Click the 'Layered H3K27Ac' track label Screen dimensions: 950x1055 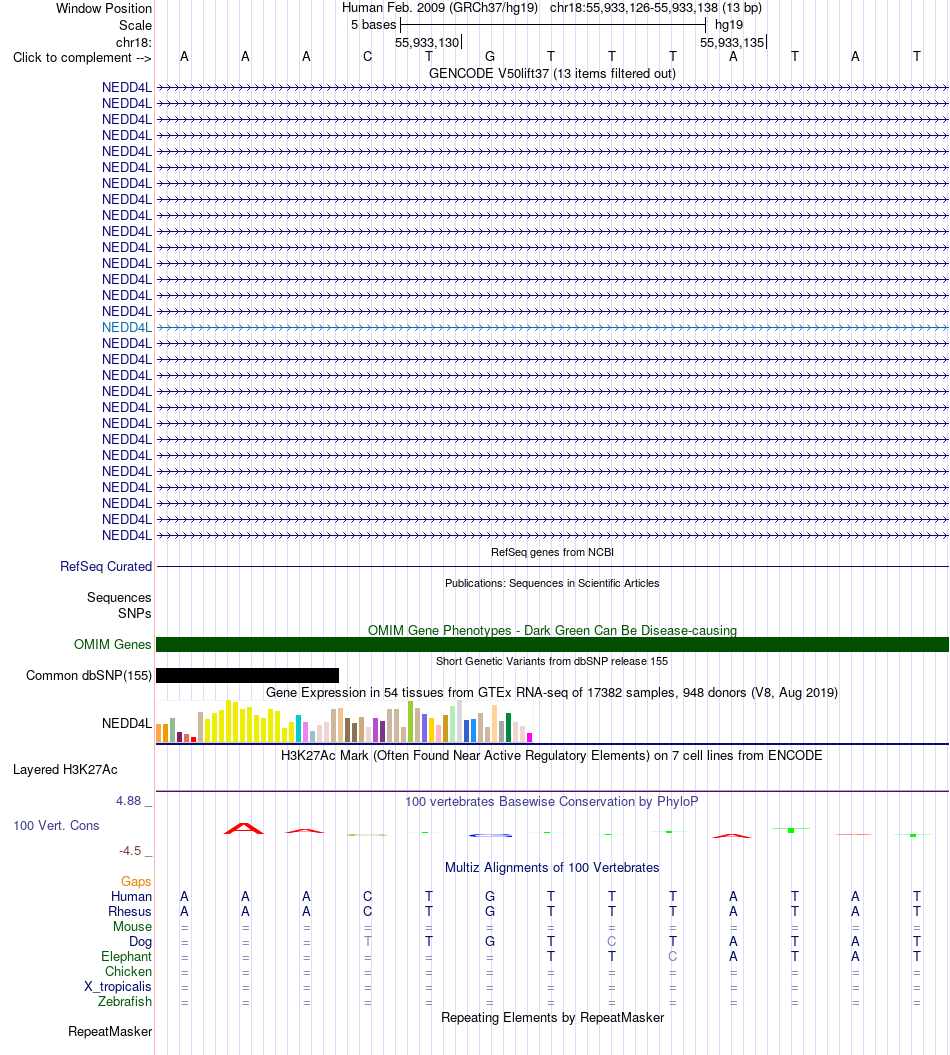65,770
